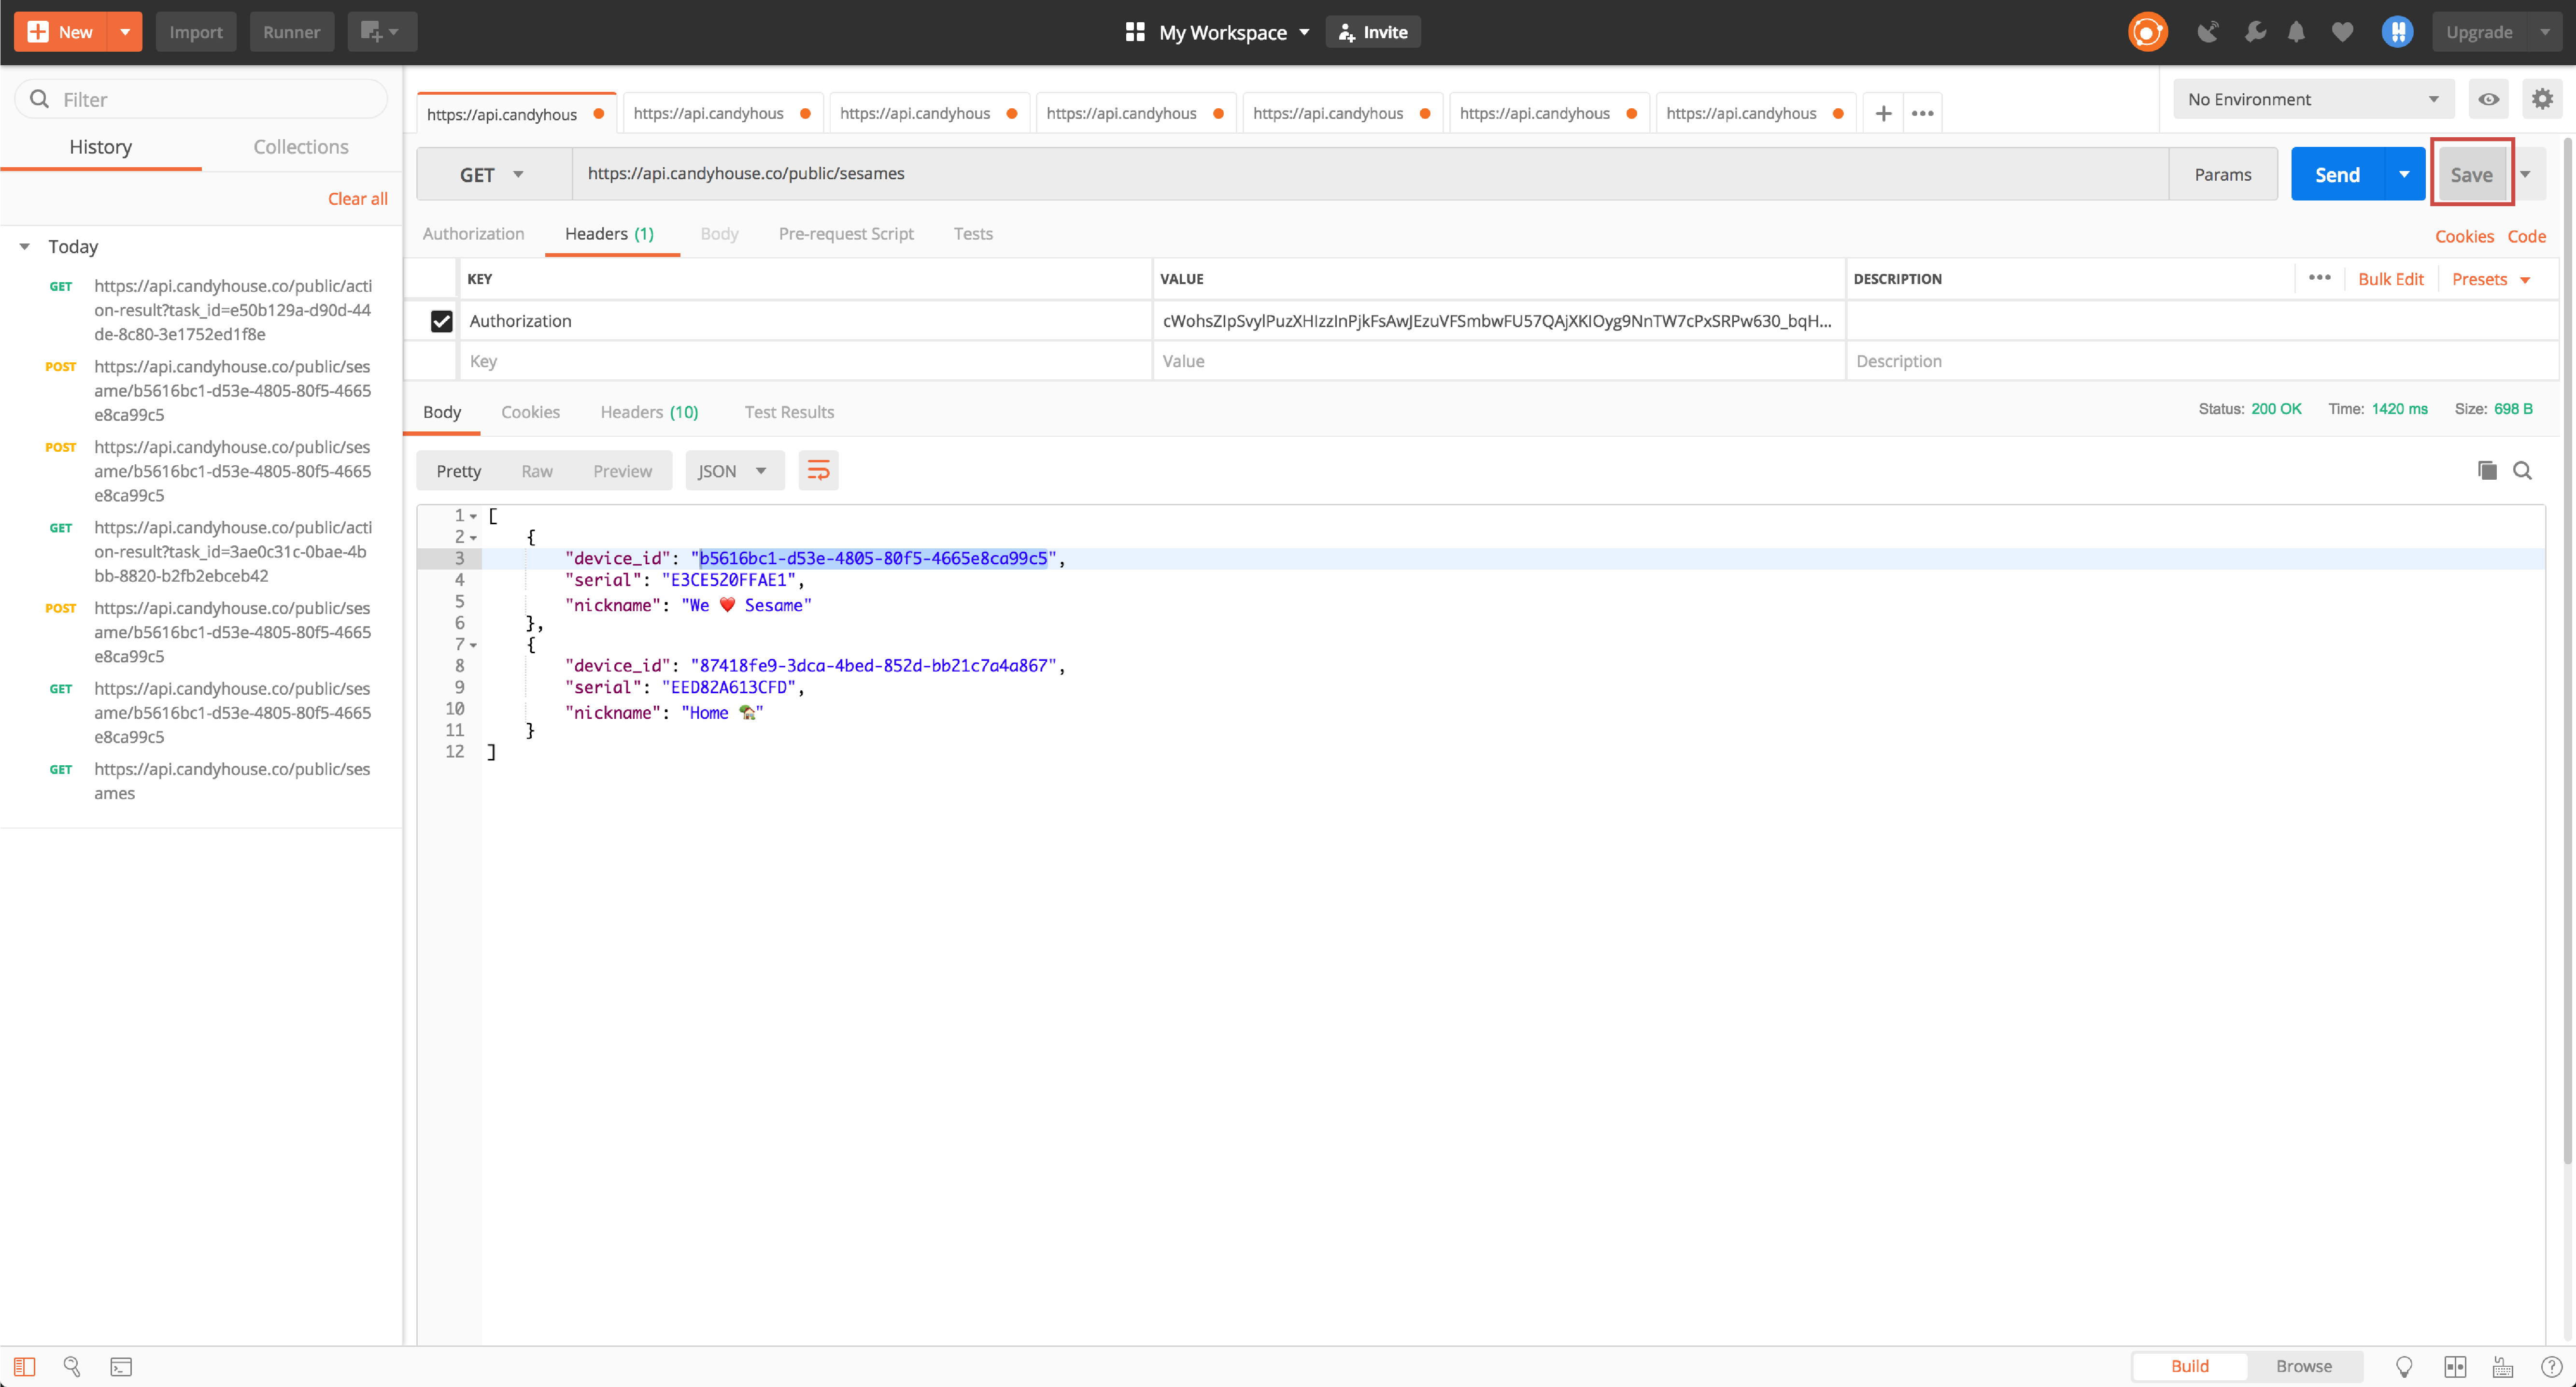This screenshot has width=2576, height=1387.
Task: Open the interceptor satellite icon
Action: pyautogui.click(x=2208, y=32)
